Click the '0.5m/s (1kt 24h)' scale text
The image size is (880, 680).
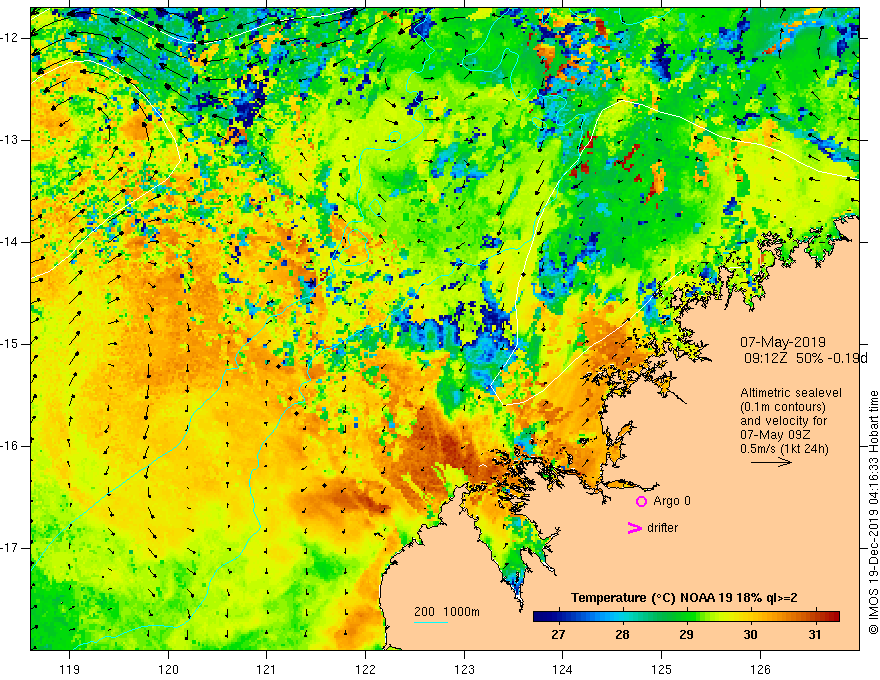click(x=784, y=449)
